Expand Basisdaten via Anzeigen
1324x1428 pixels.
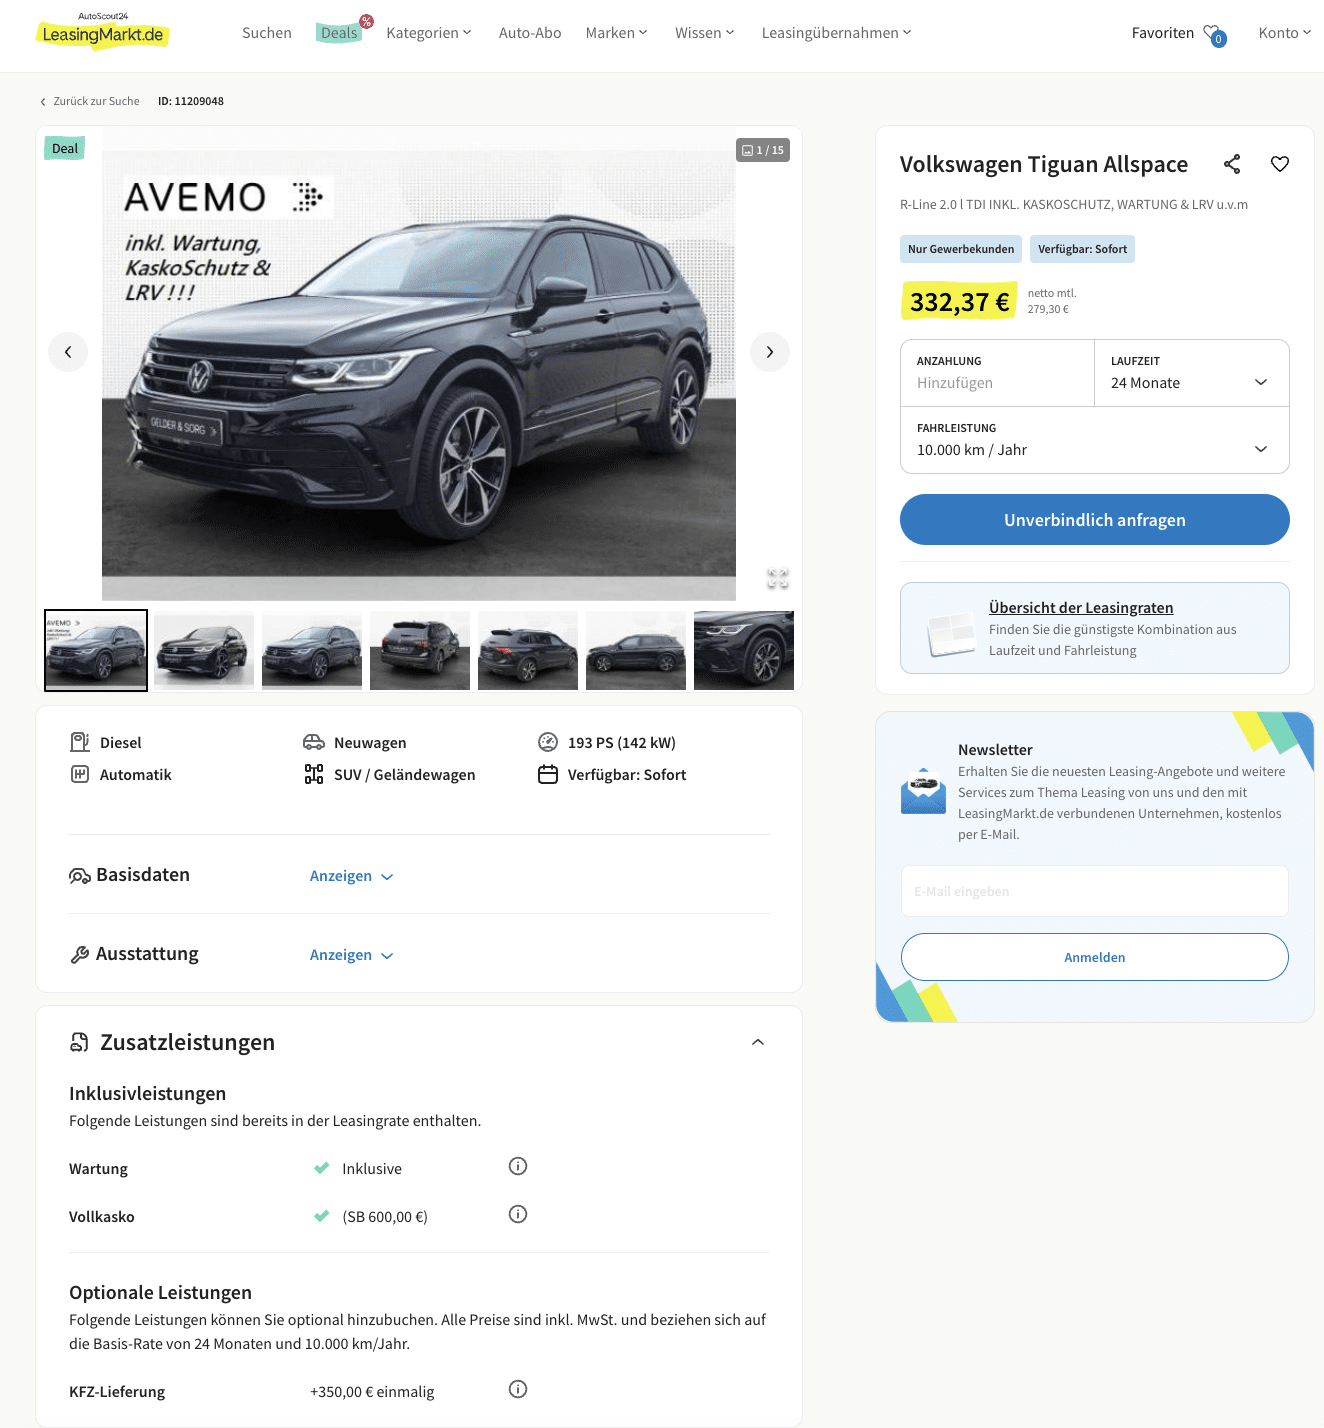(351, 876)
